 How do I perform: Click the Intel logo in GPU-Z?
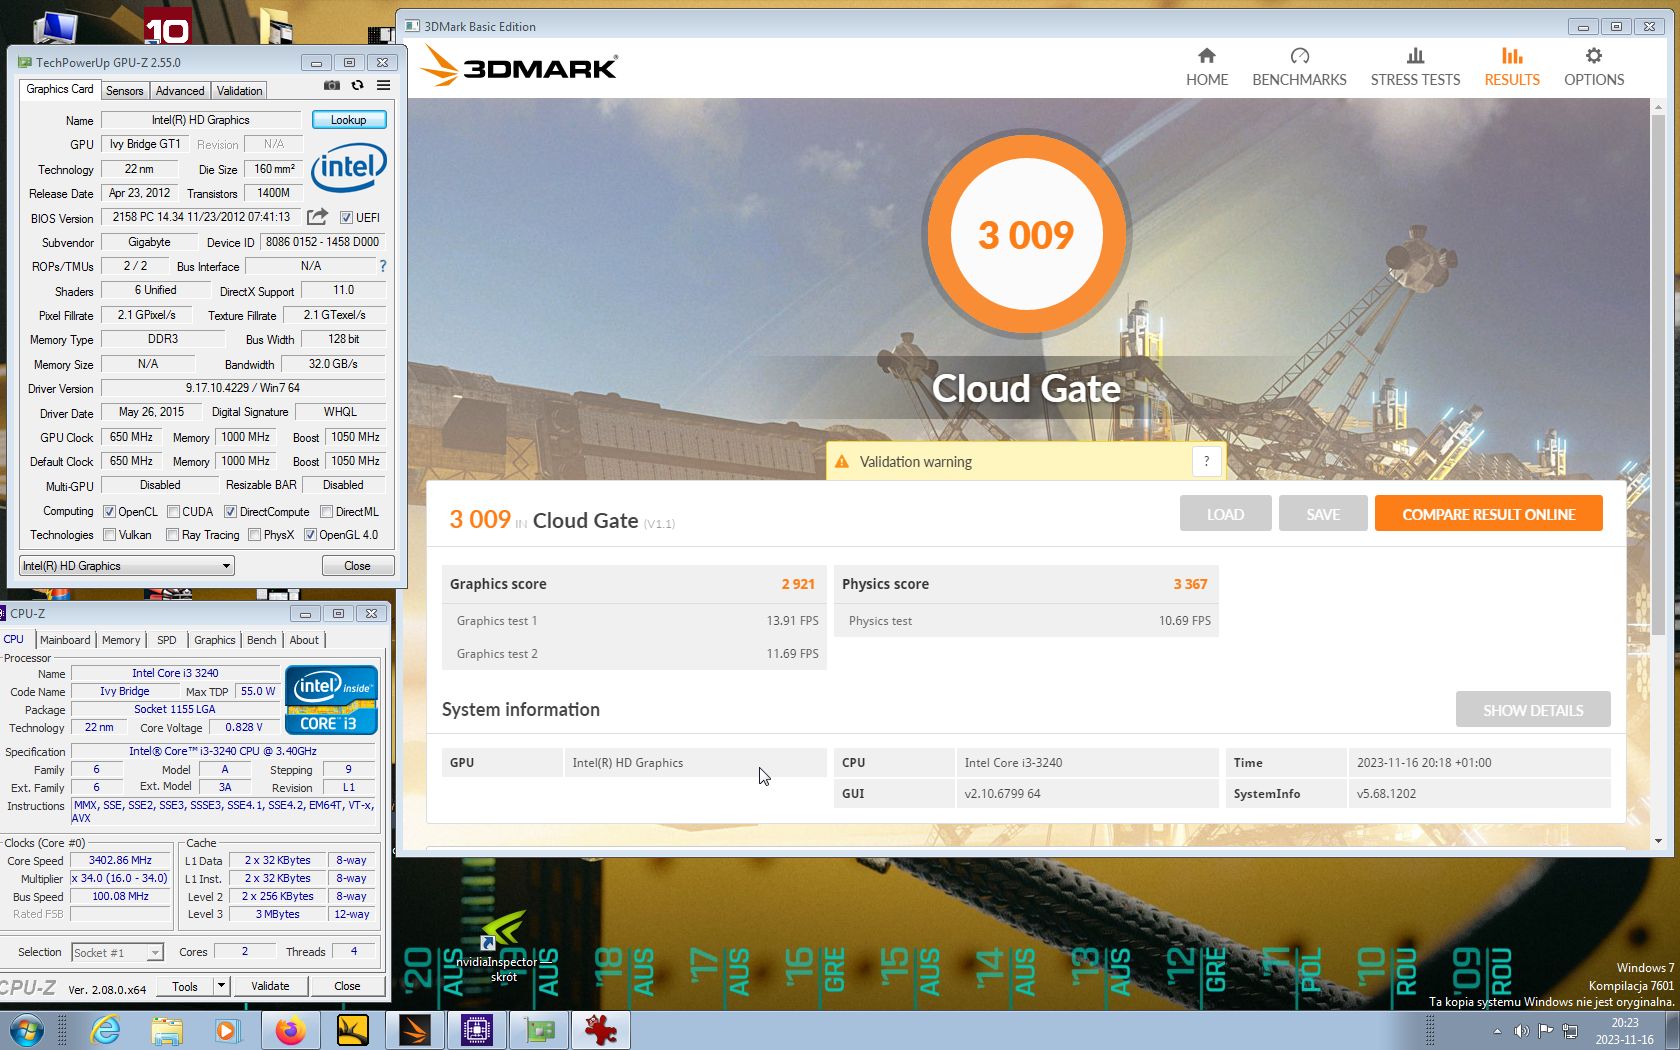pyautogui.click(x=348, y=167)
